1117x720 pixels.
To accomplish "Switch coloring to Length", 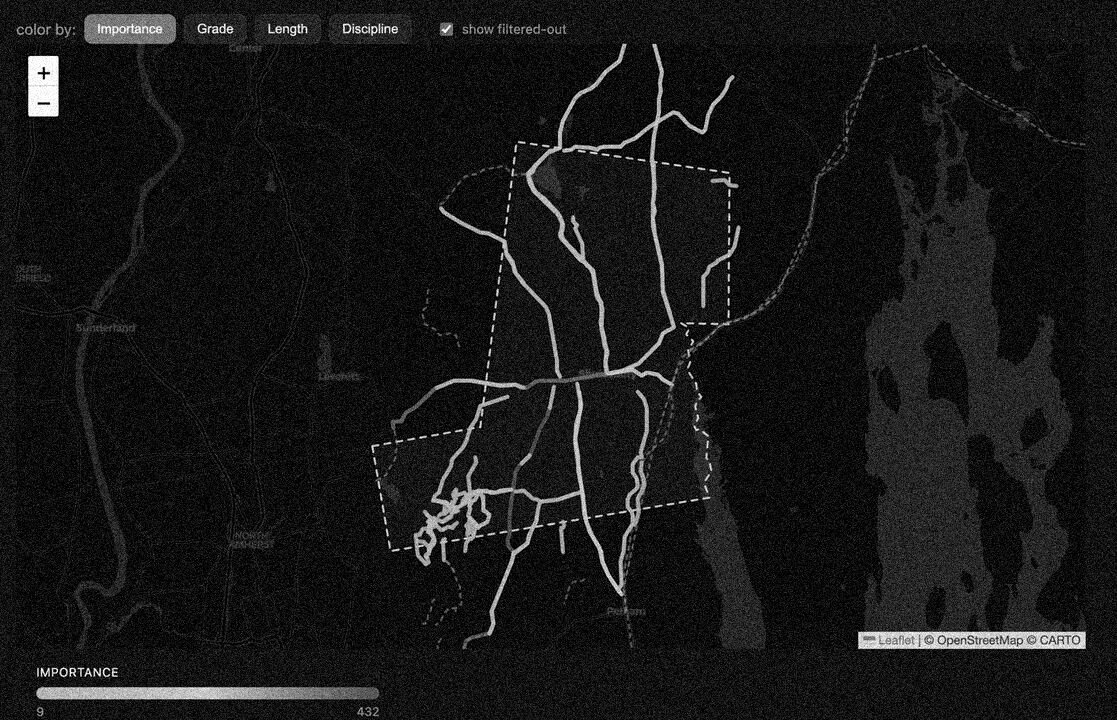I will pyautogui.click(x=288, y=29).
